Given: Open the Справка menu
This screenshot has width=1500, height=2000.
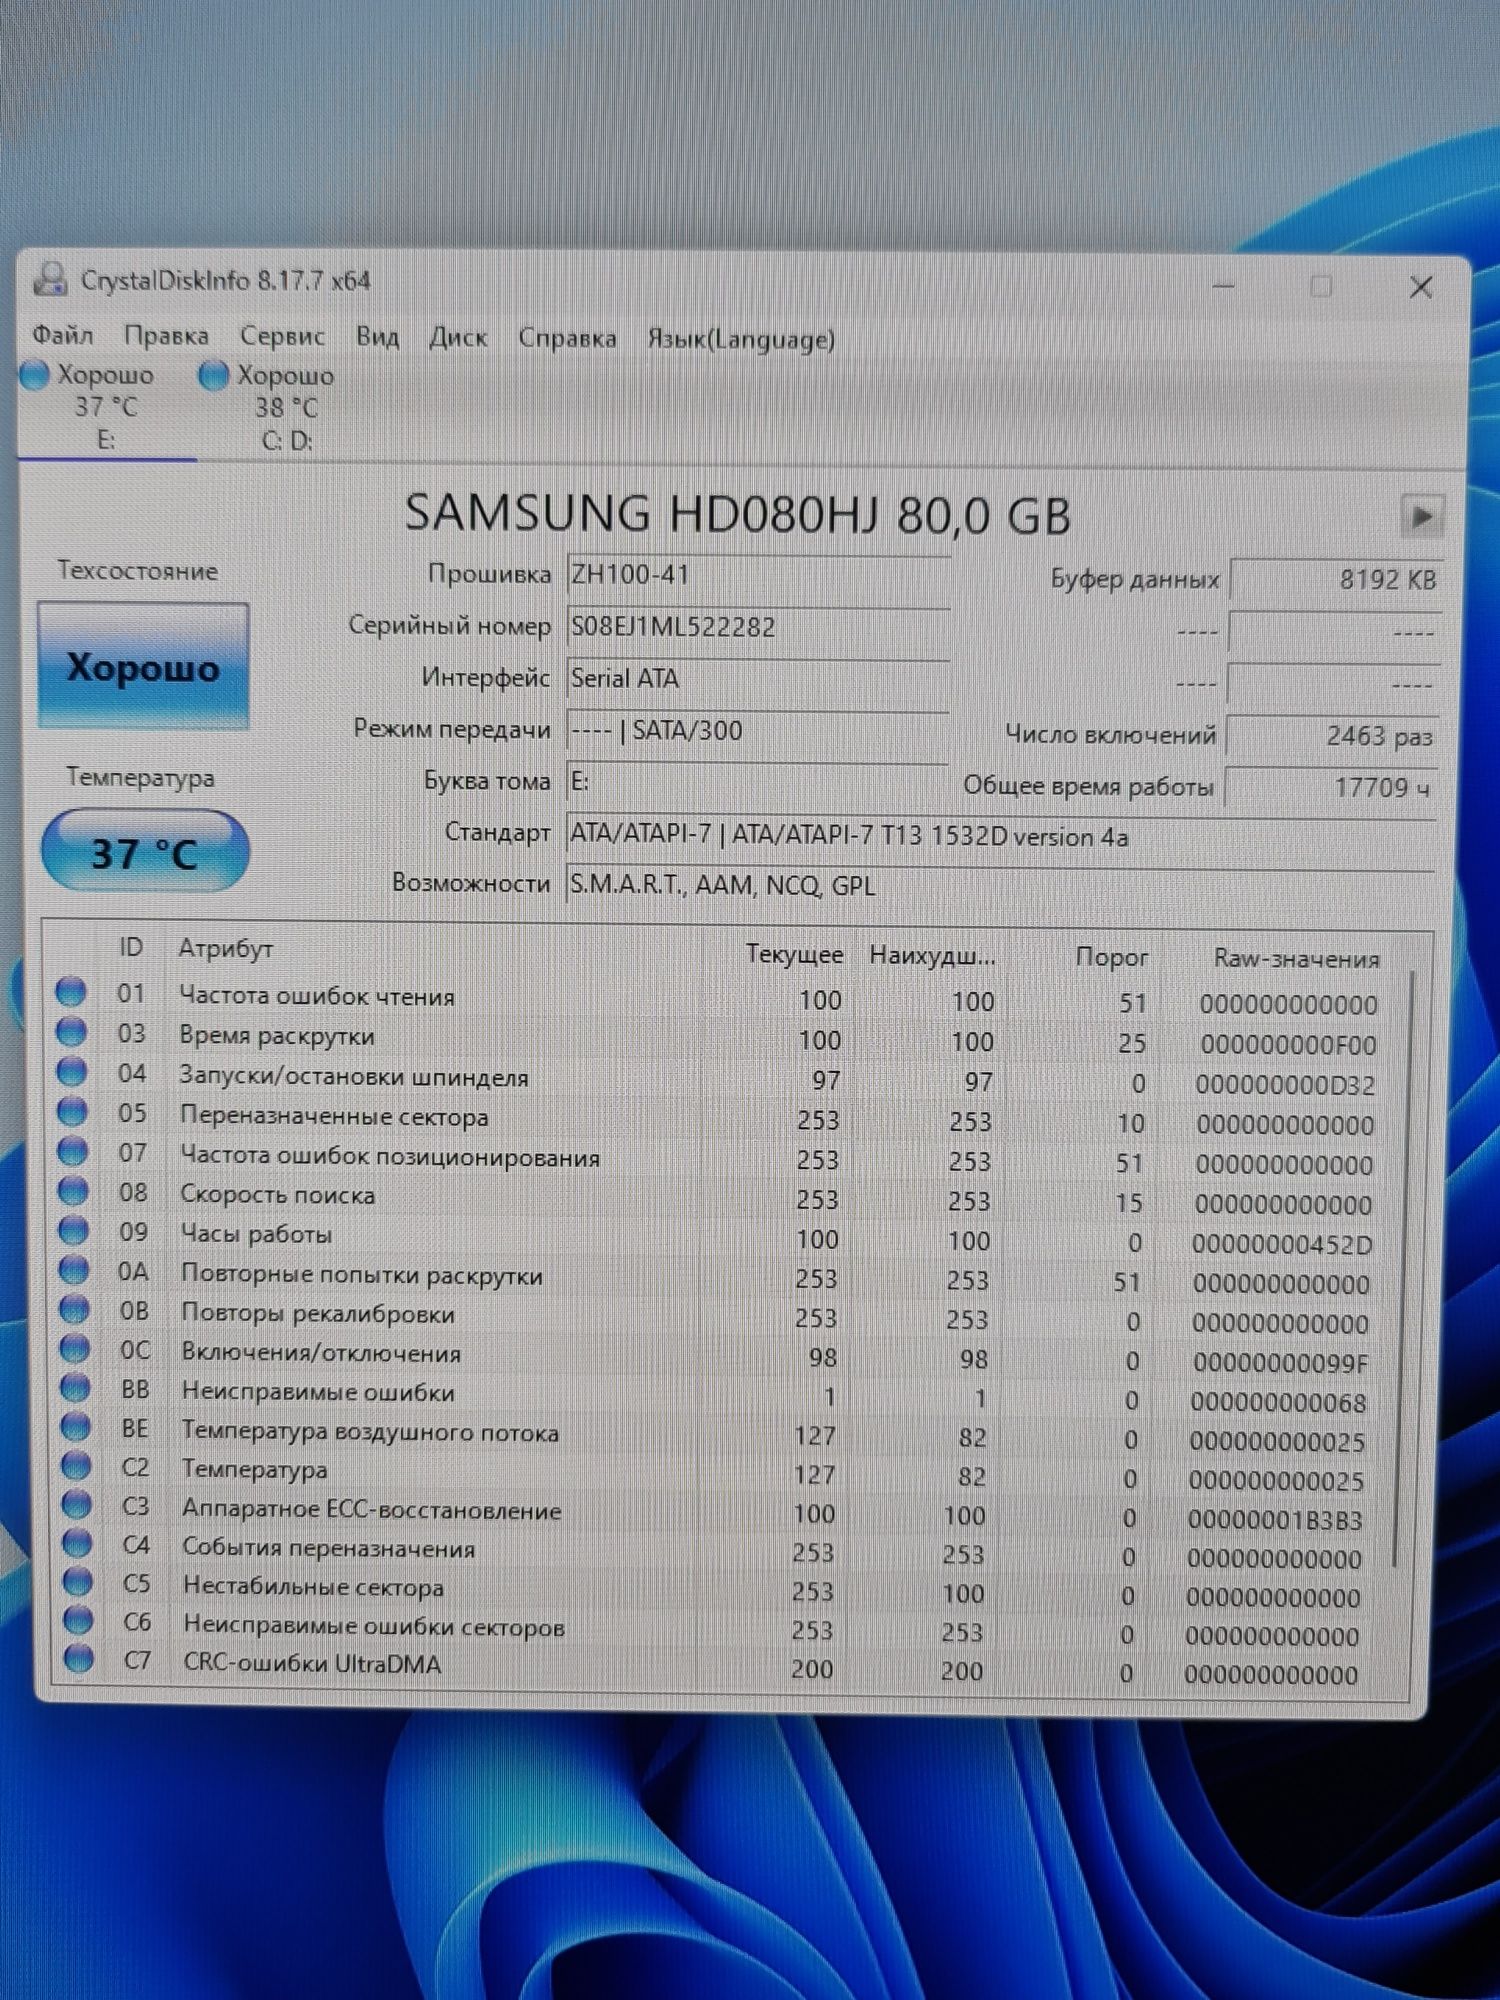Looking at the screenshot, I should [567, 339].
